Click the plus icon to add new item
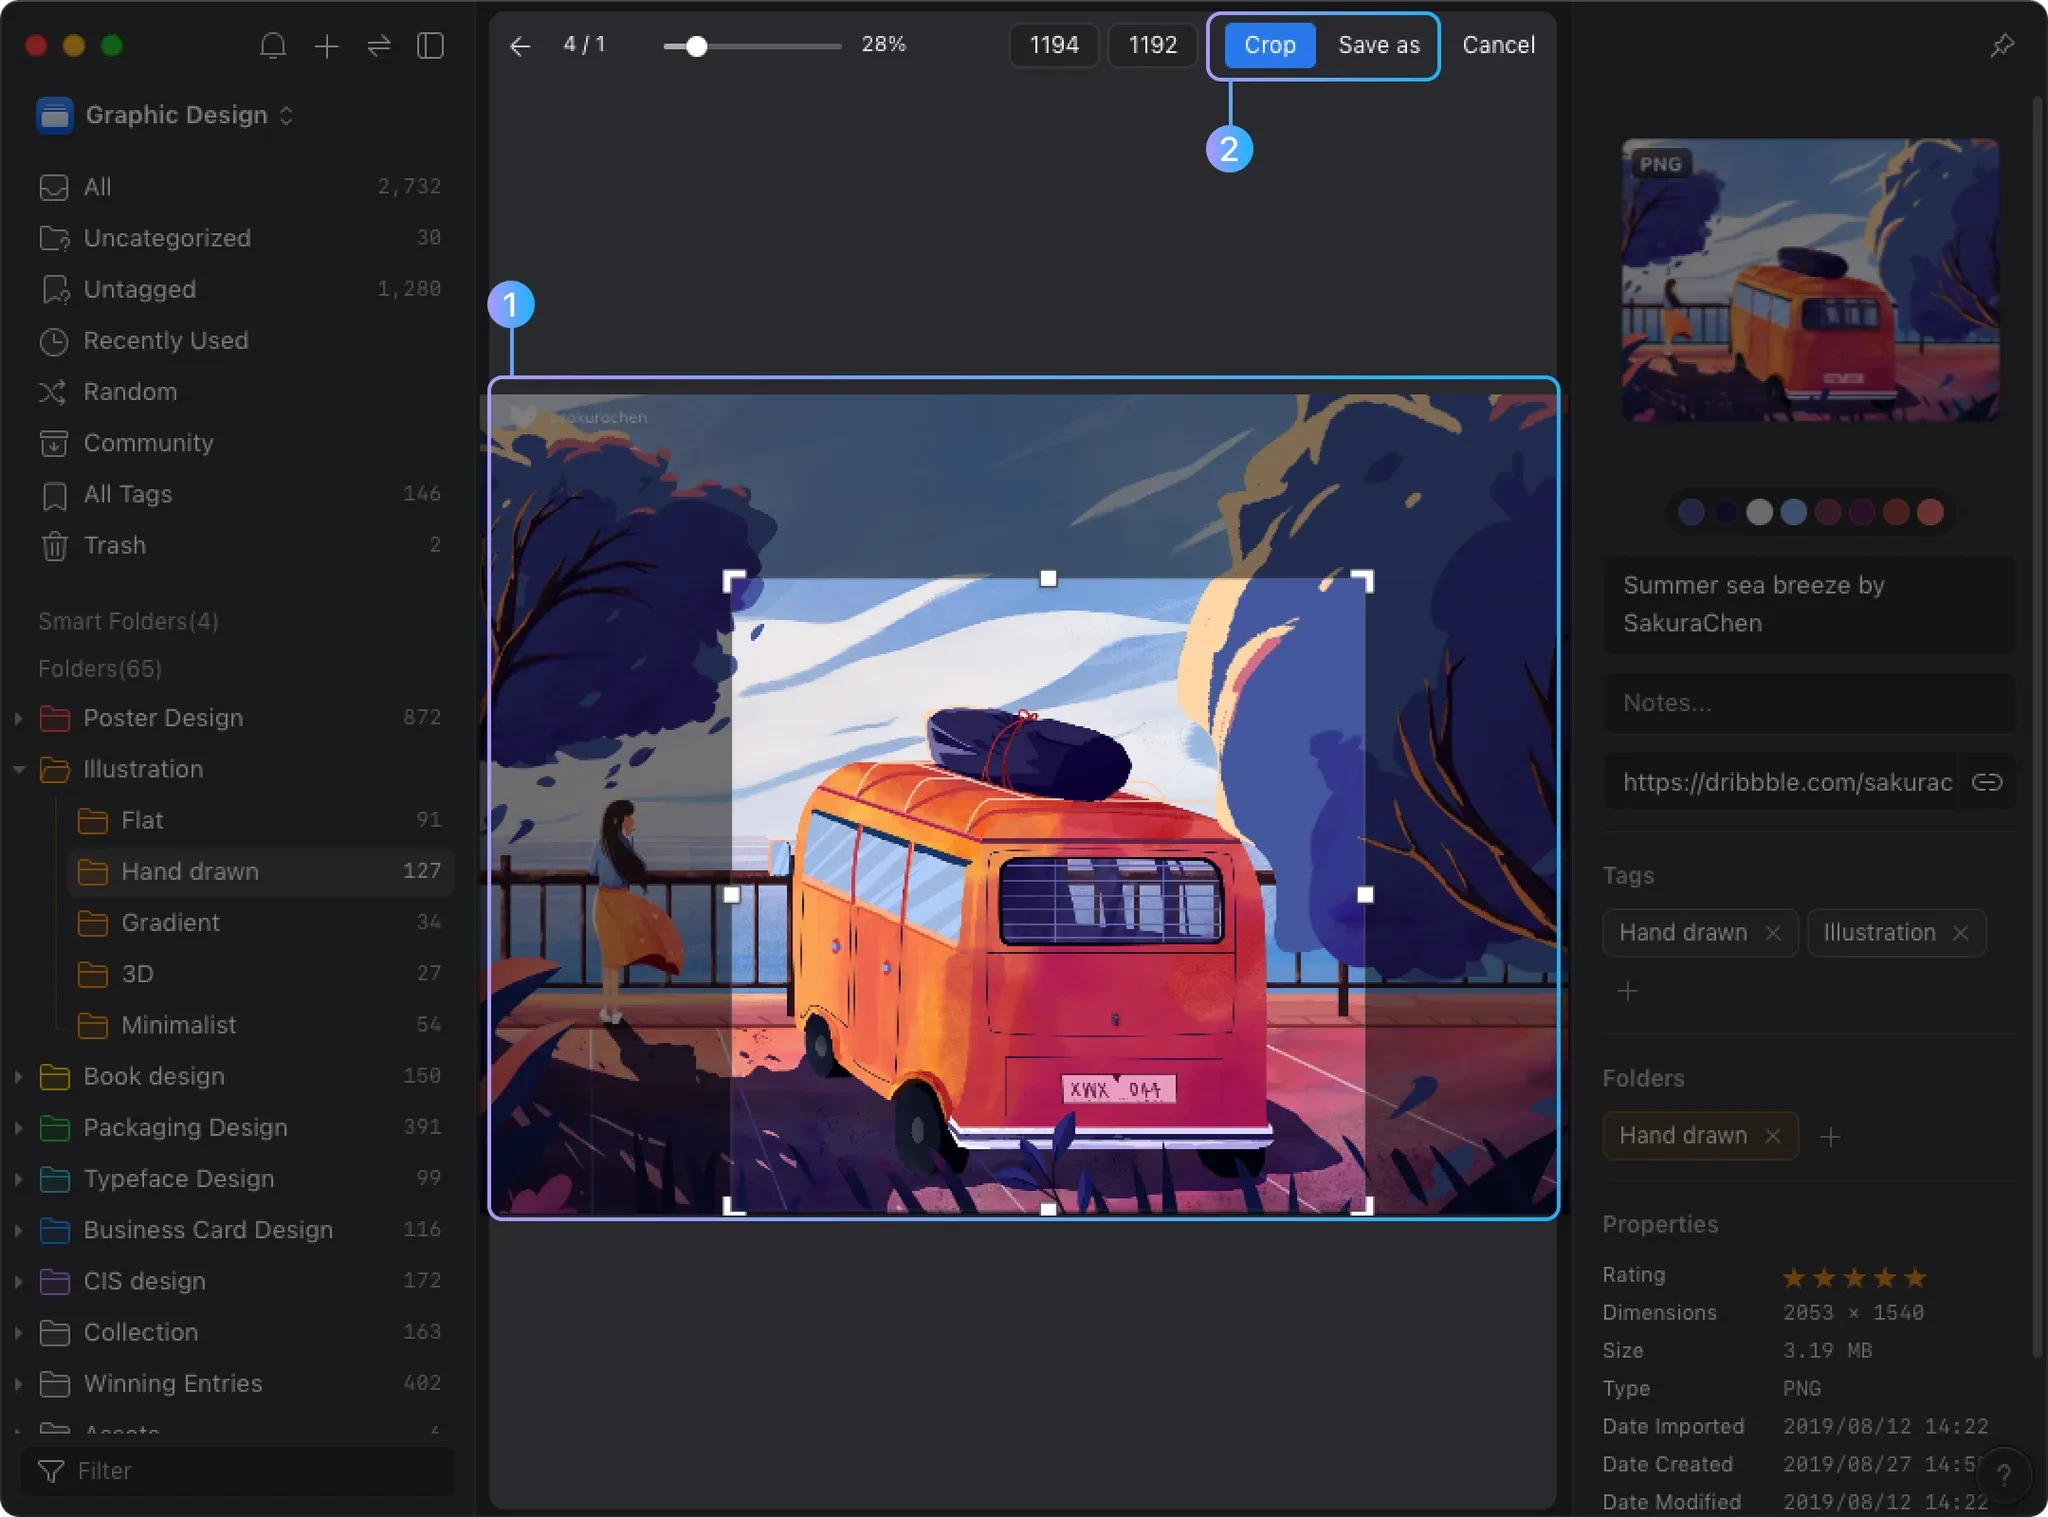This screenshot has height=1517, width=2048. (326, 46)
